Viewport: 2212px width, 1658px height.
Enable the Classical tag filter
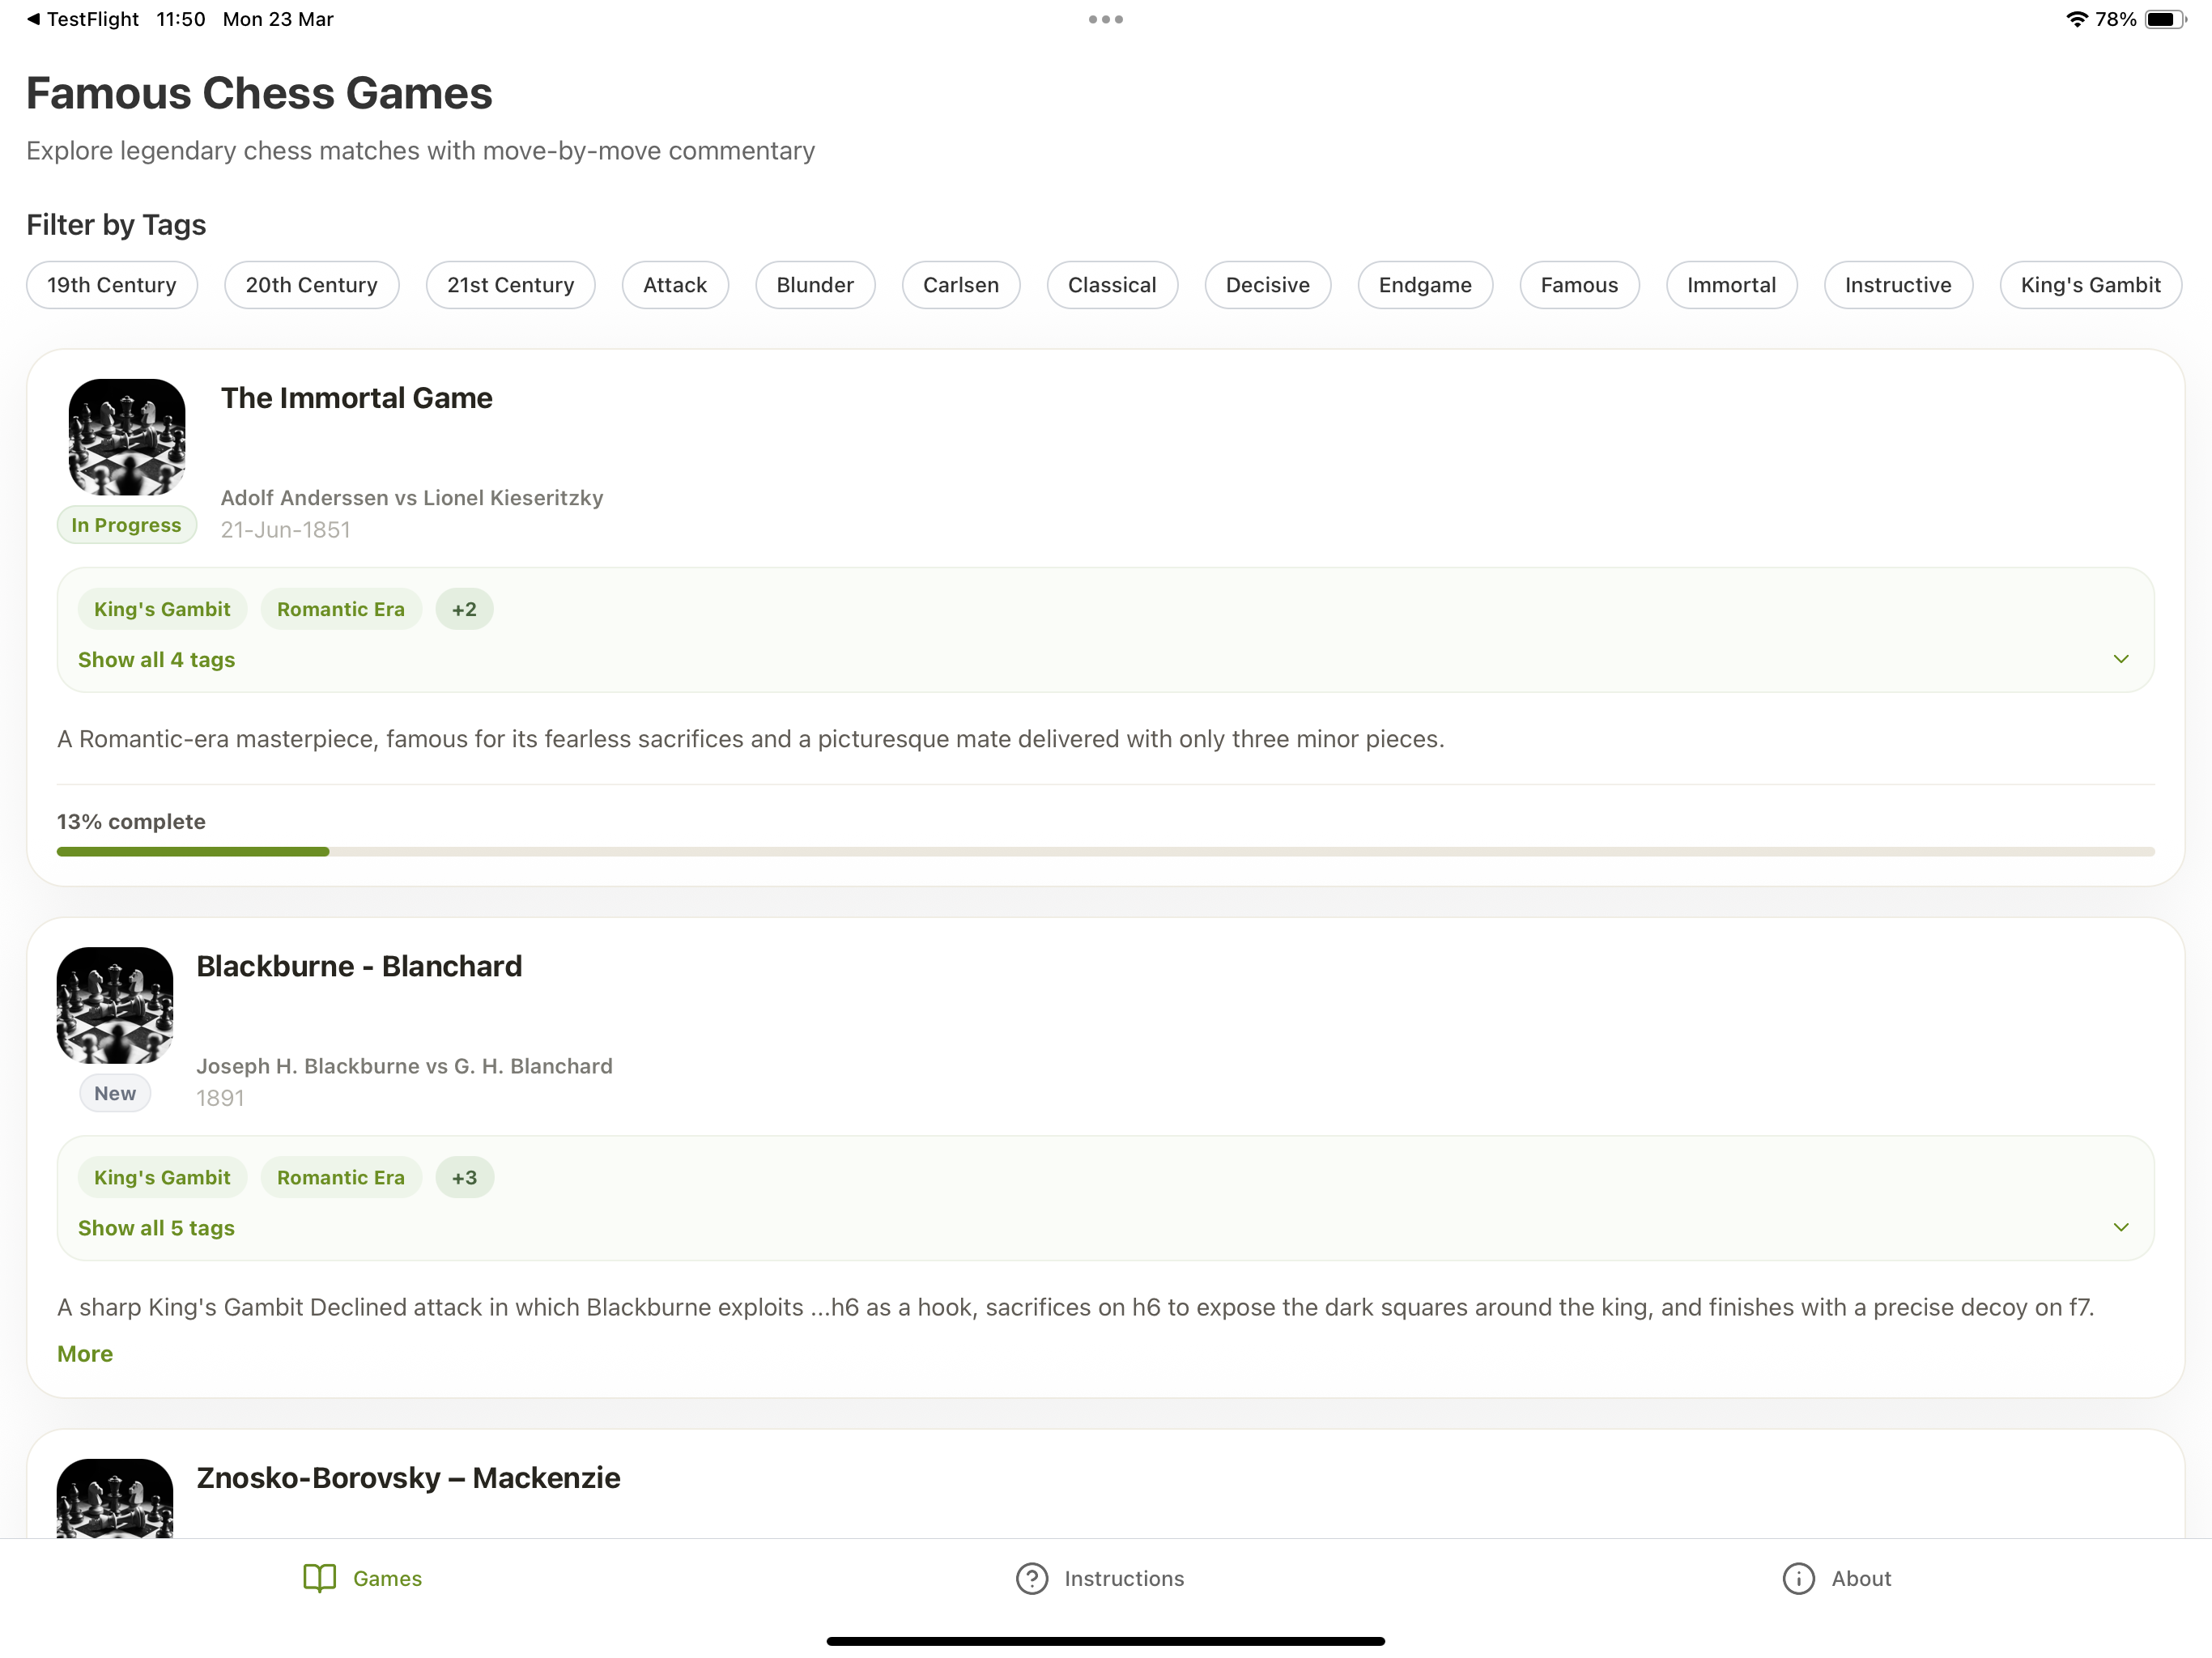click(x=1112, y=285)
